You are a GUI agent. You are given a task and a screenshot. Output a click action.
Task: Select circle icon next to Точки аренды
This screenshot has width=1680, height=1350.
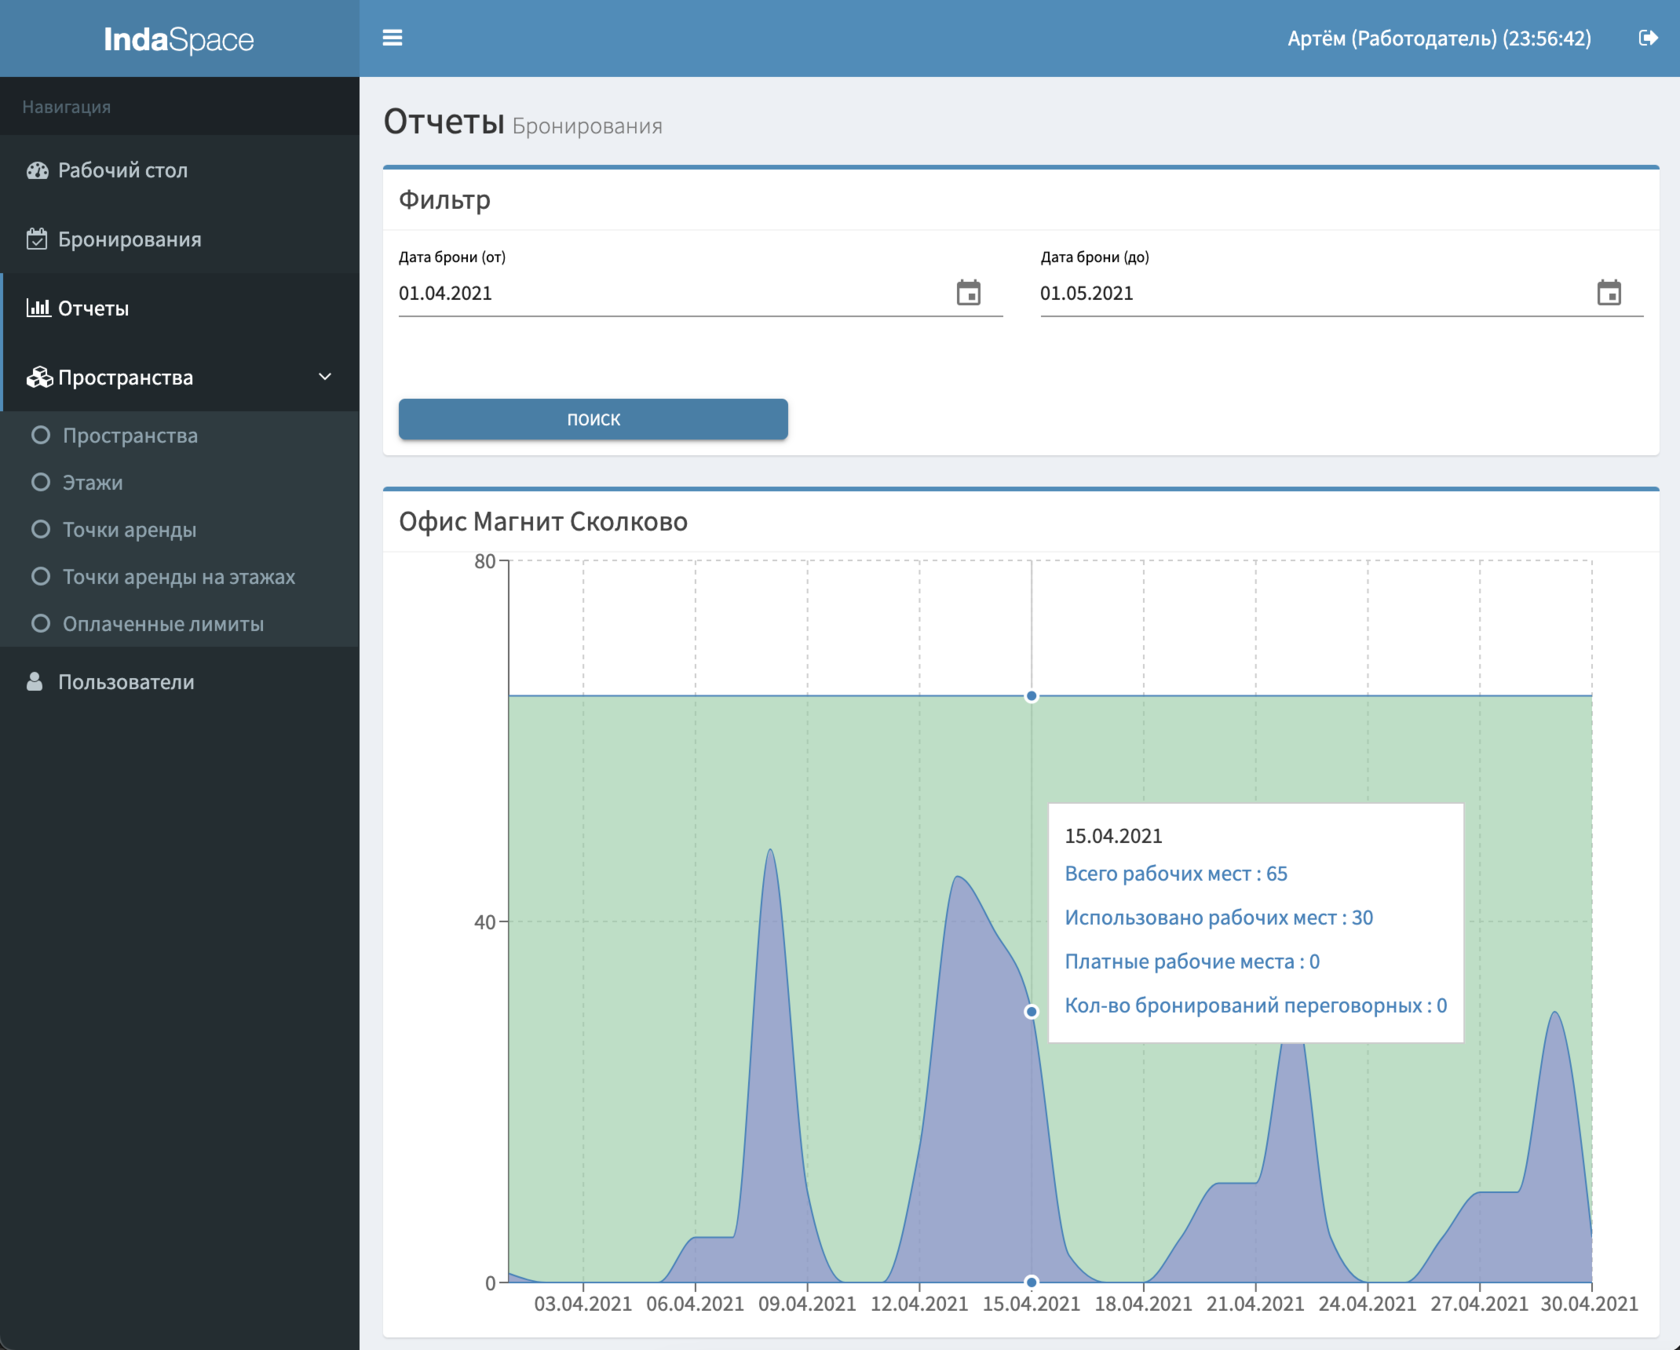coord(40,529)
